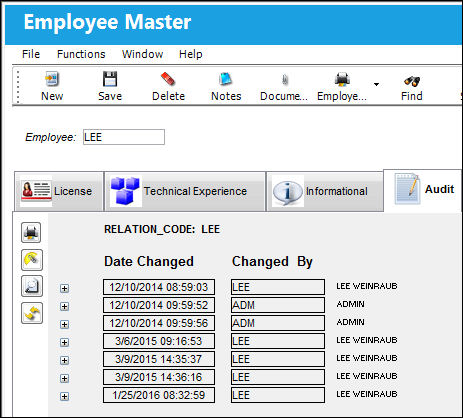Click the ADM cell in 09:59:52 row
The height and width of the screenshot is (418, 463).
278,305
